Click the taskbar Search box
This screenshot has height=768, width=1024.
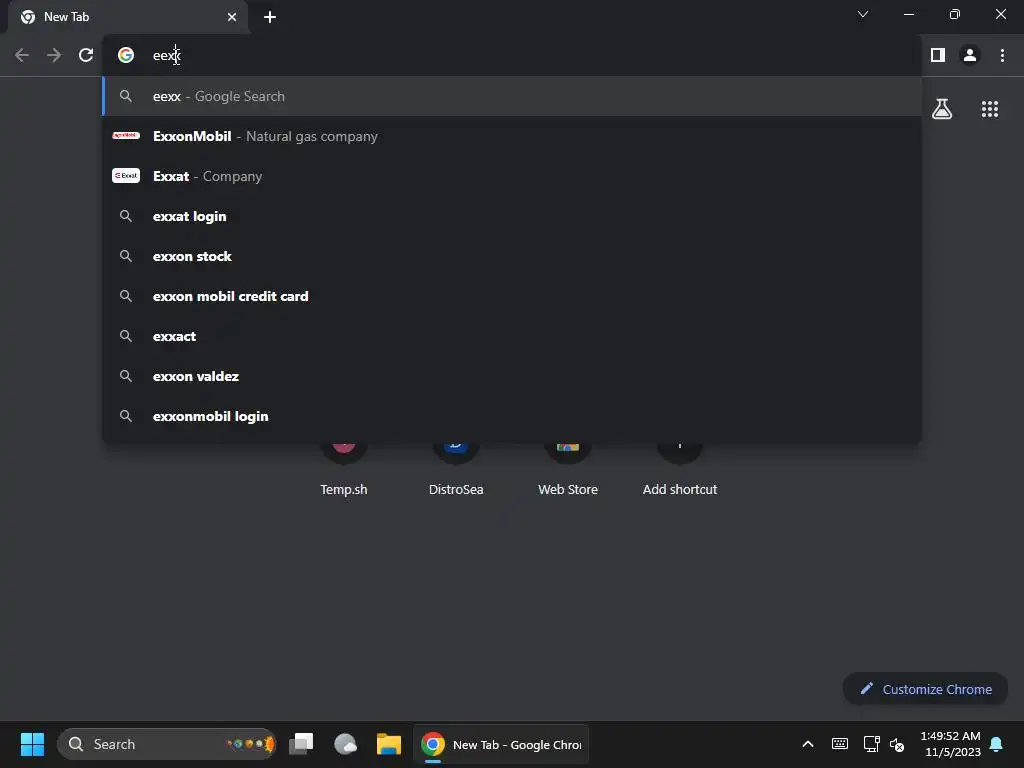[167, 744]
